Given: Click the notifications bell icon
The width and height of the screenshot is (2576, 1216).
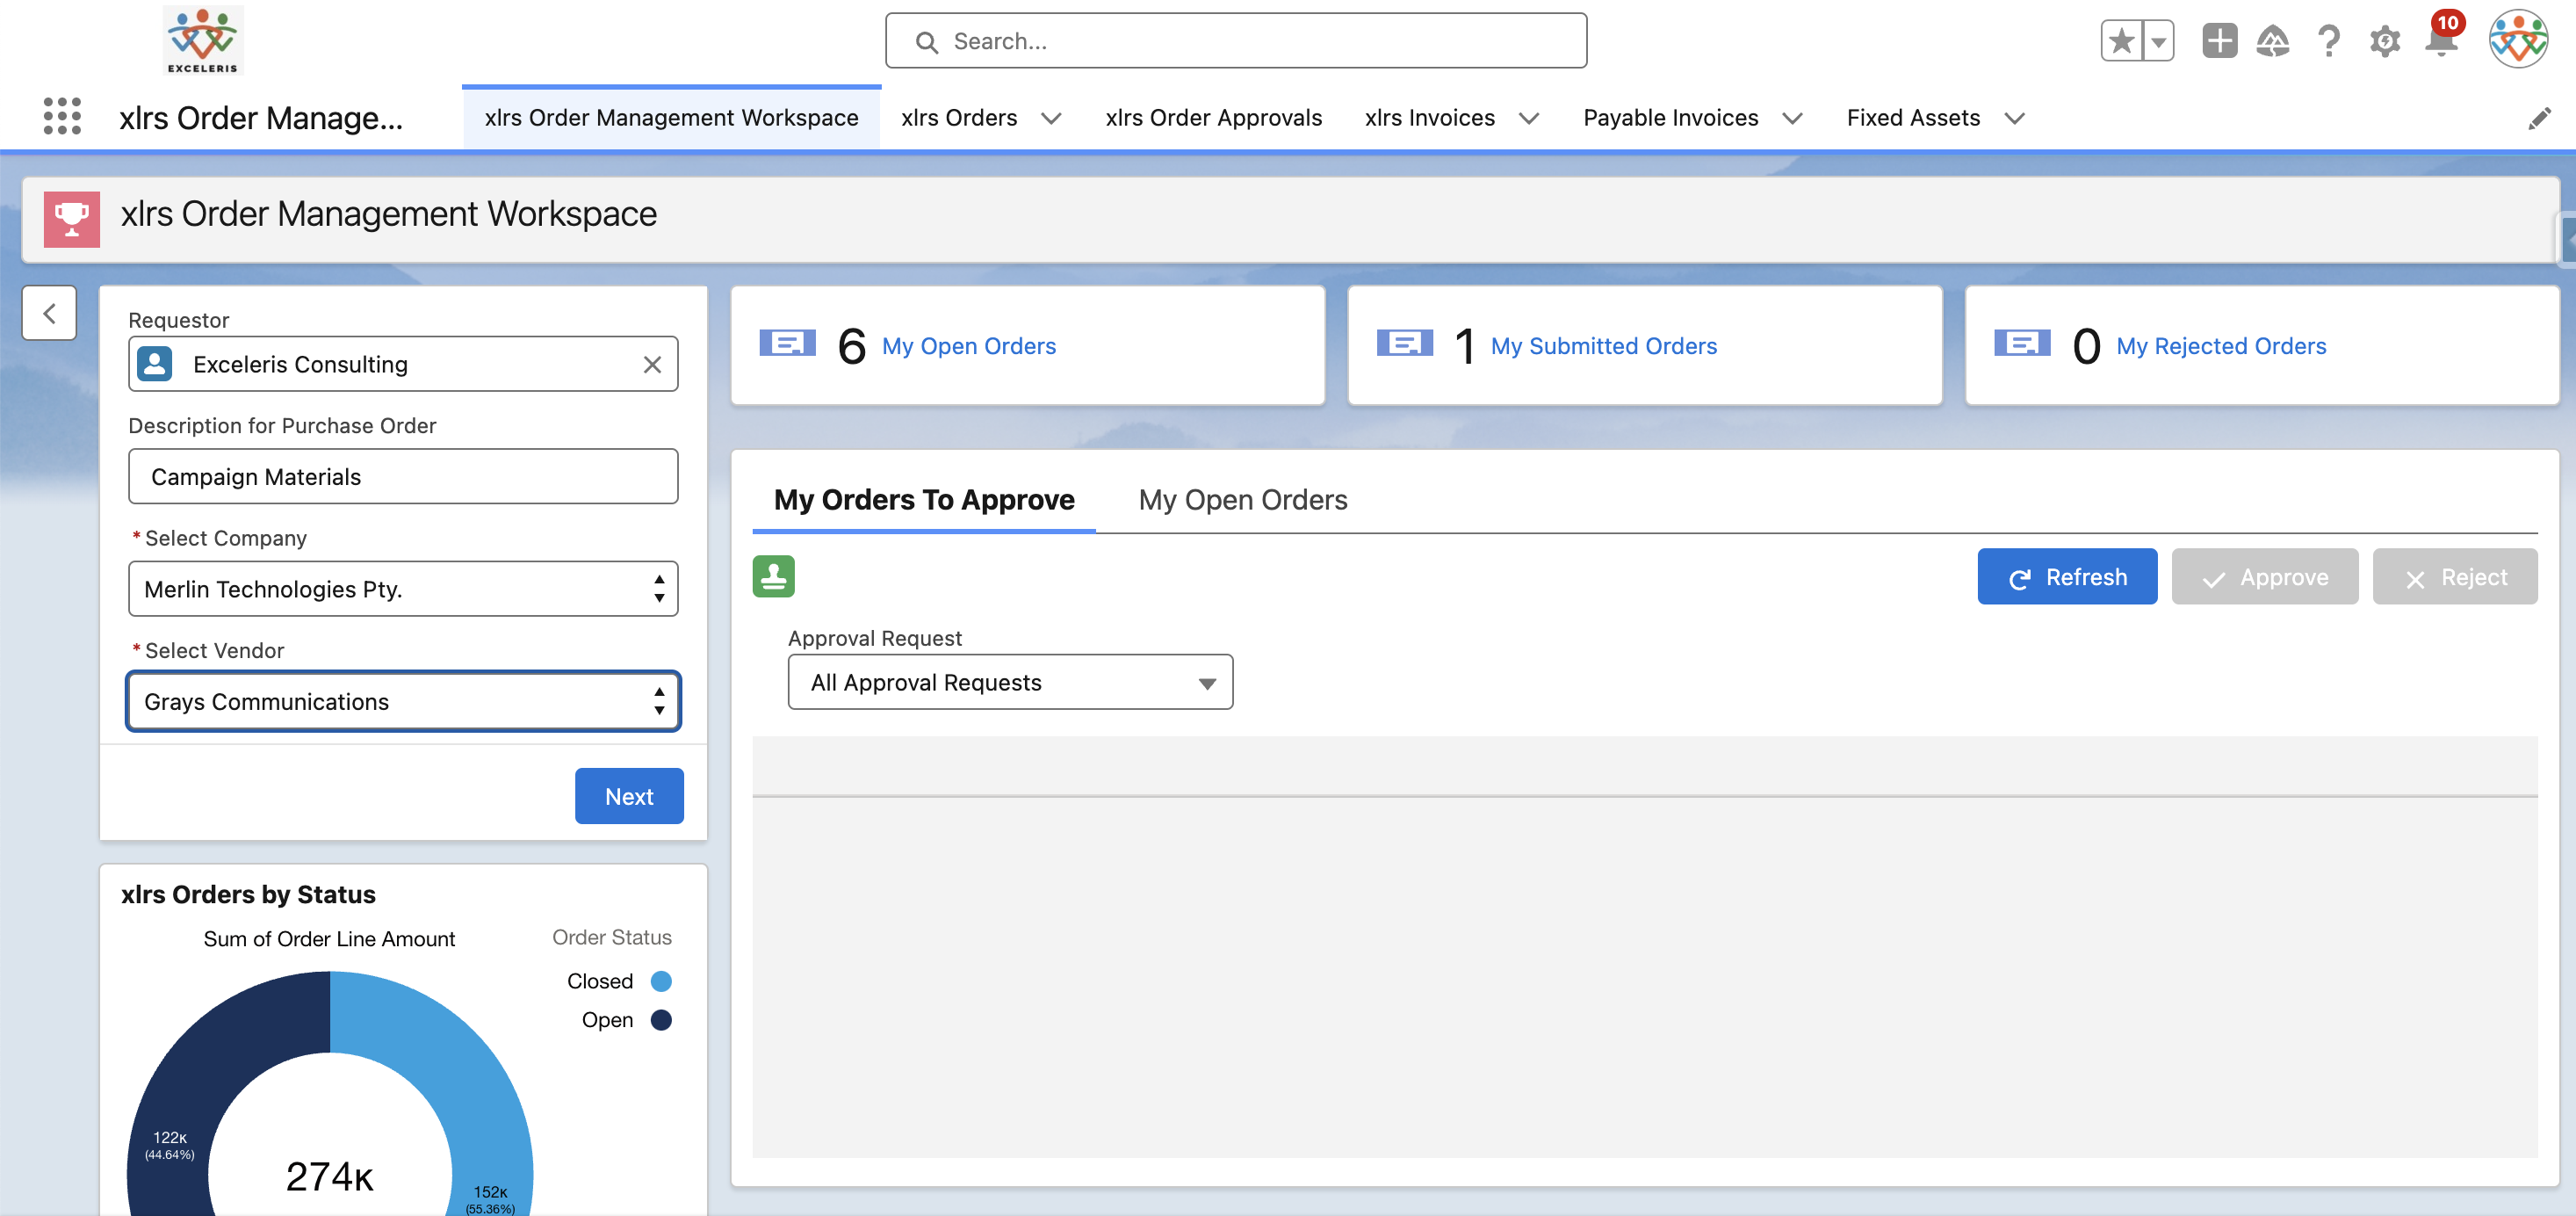Looking at the screenshot, I should 2440,42.
